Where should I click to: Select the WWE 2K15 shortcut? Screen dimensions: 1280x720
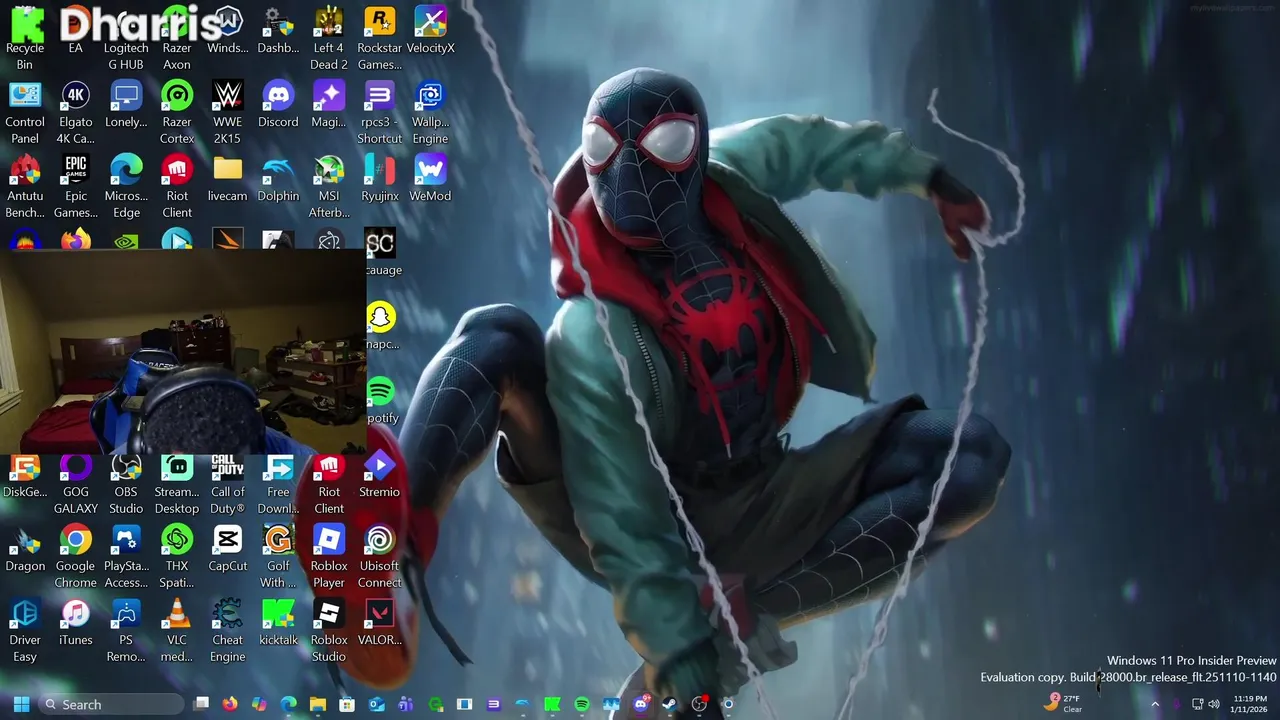pos(227,112)
